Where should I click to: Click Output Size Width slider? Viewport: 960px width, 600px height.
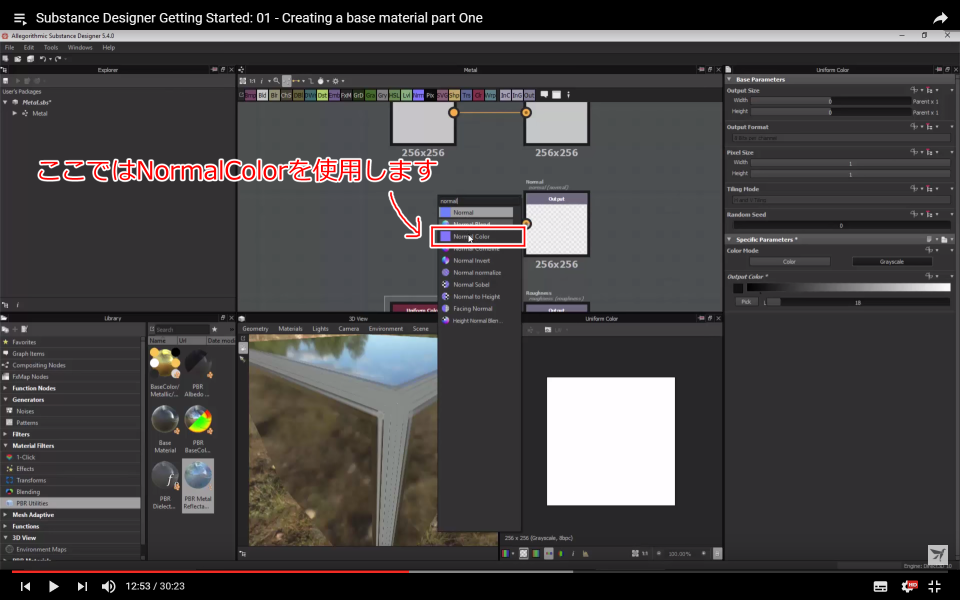pyautogui.click(x=831, y=101)
